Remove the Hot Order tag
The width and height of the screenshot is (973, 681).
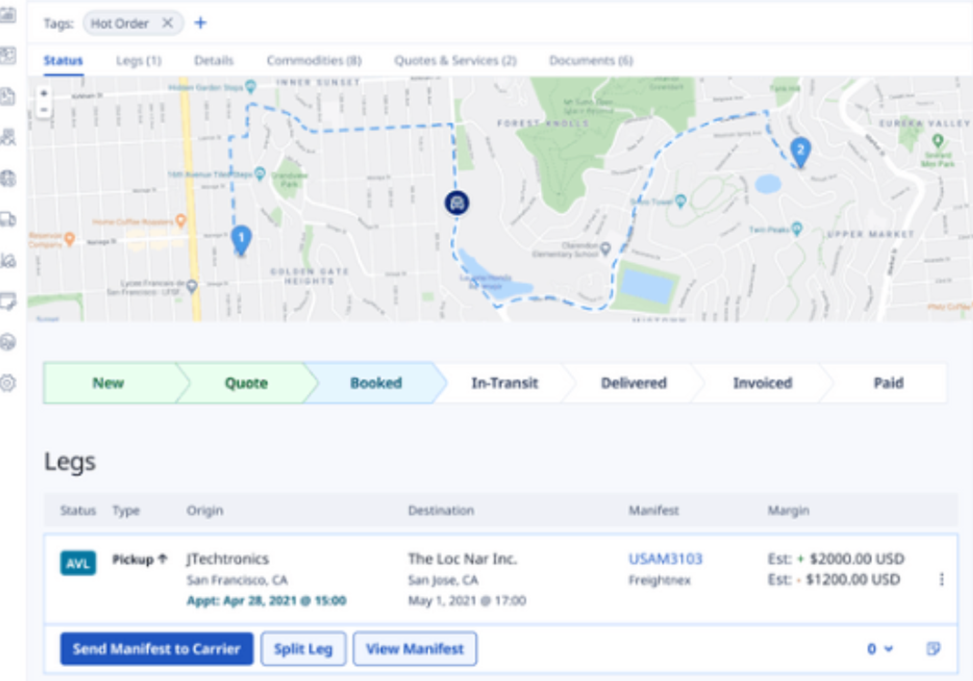click(x=167, y=23)
